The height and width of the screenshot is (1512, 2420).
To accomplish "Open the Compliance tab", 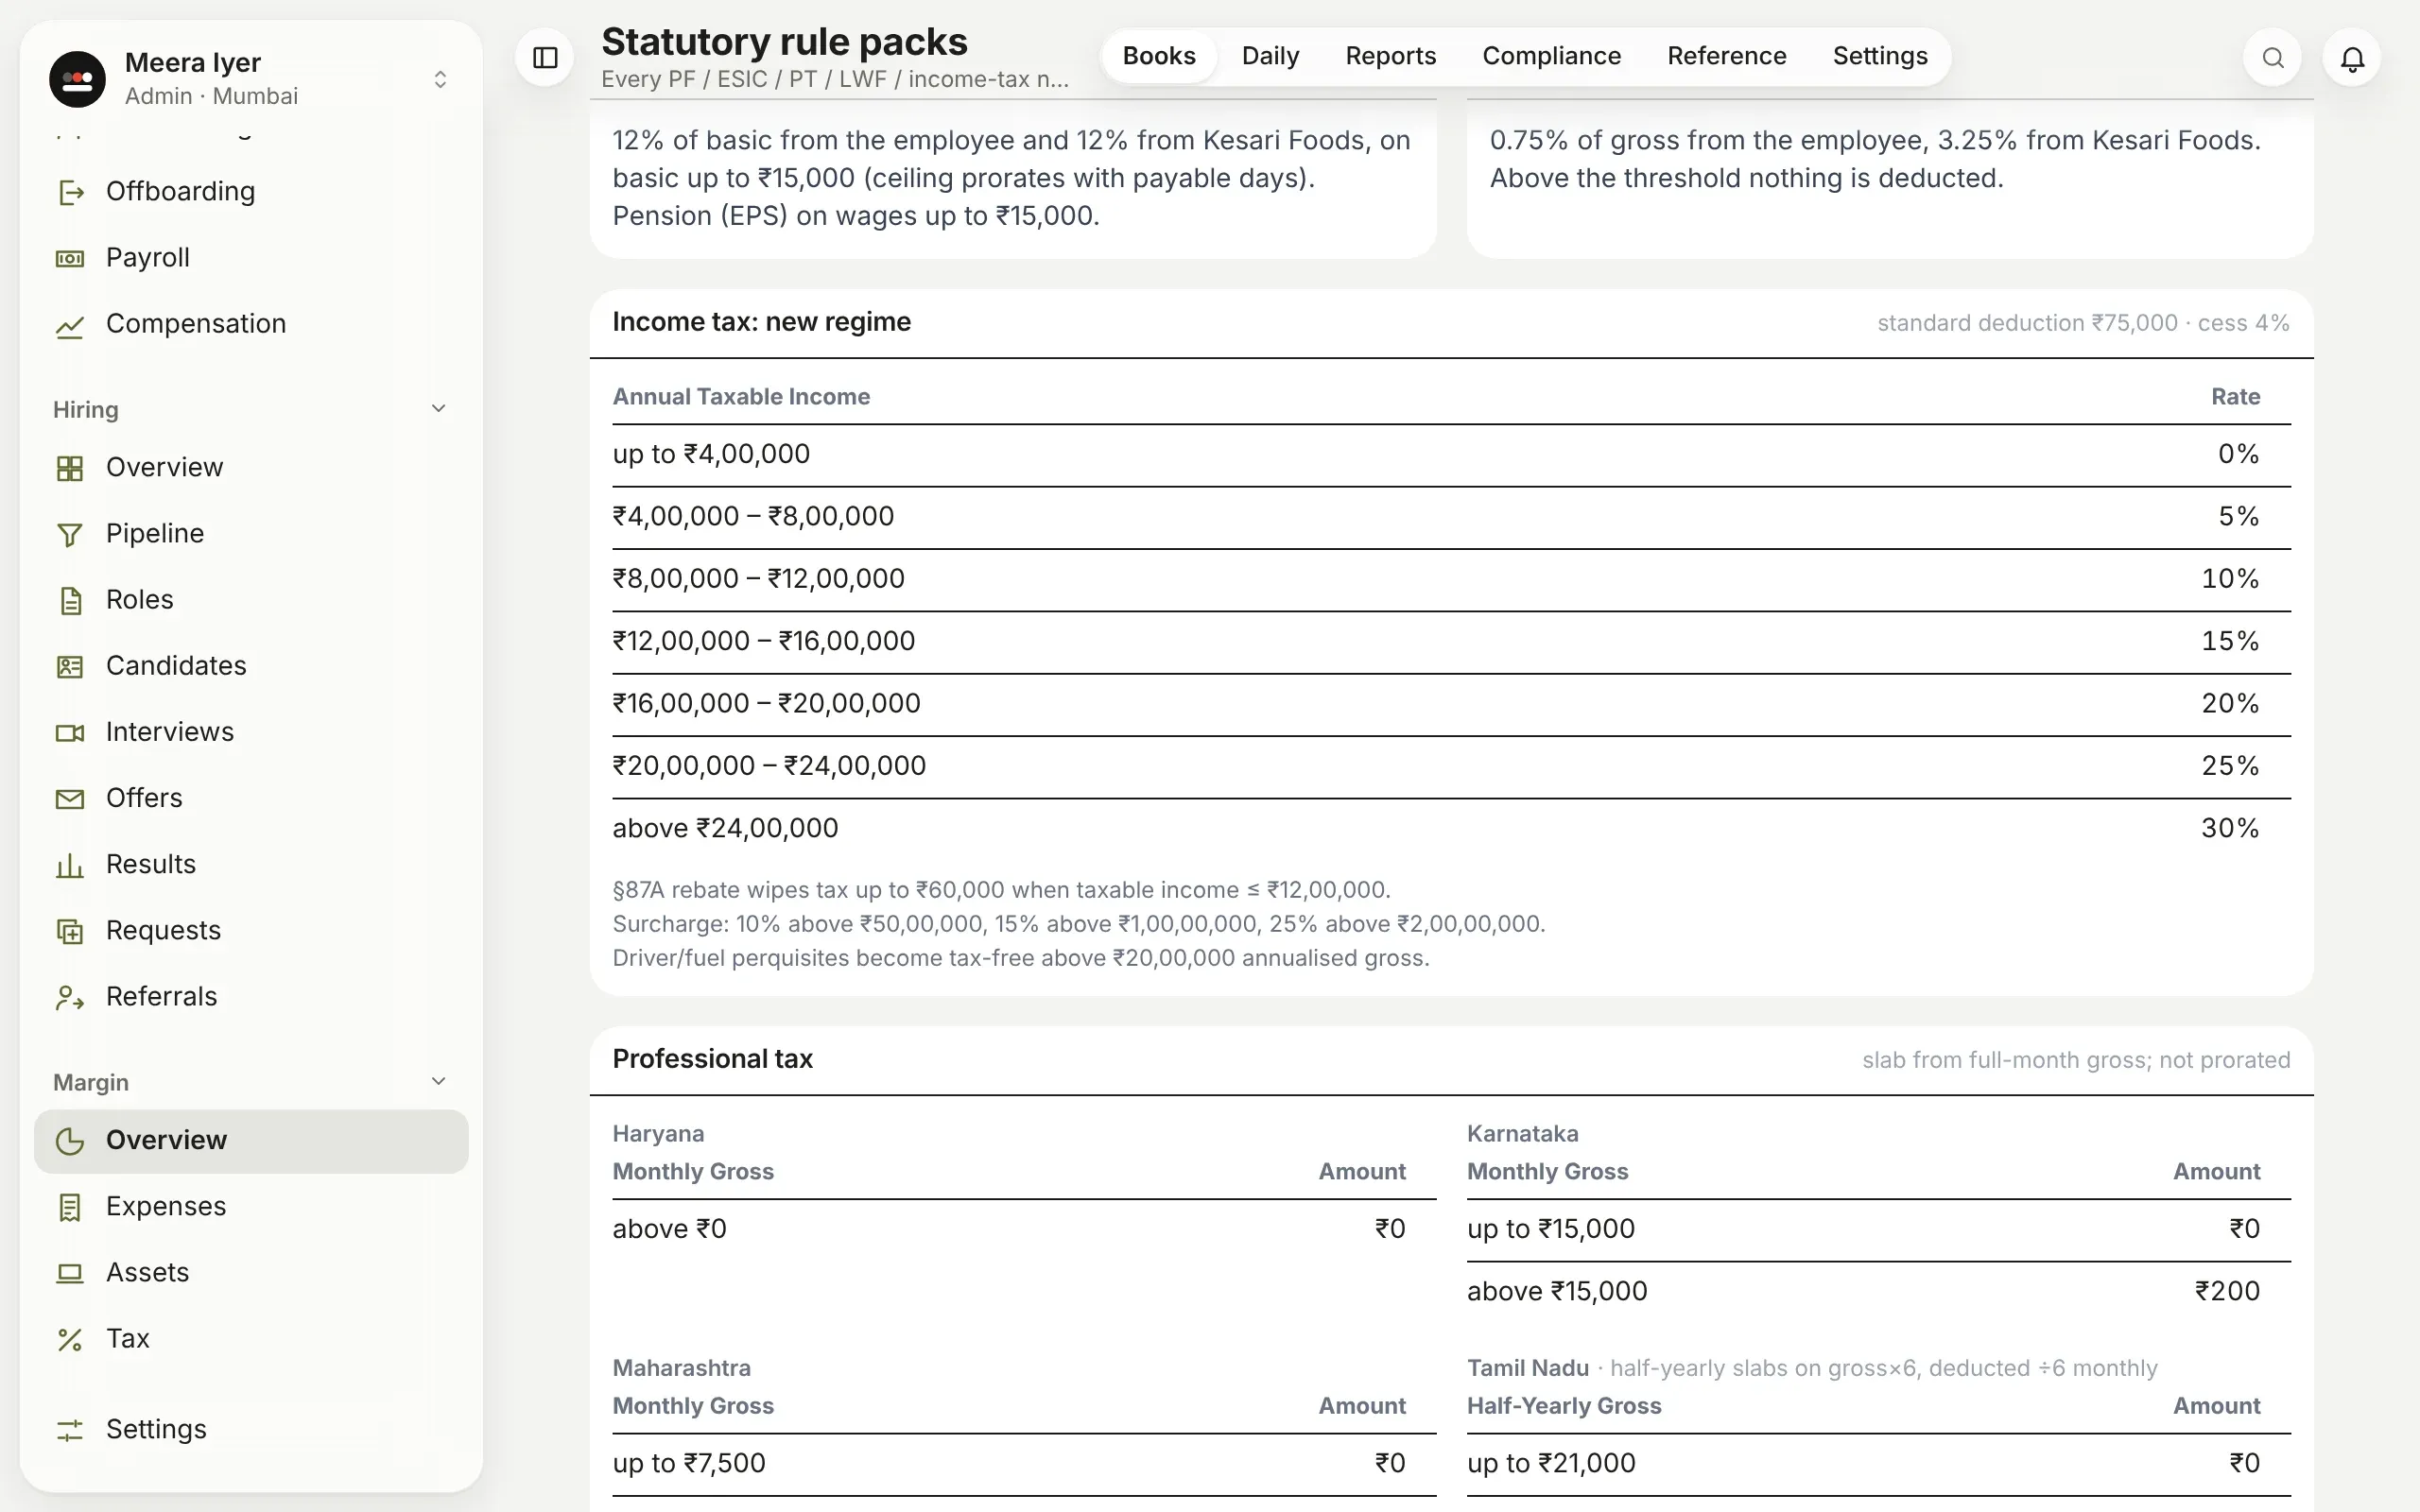I will (1551, 56).
